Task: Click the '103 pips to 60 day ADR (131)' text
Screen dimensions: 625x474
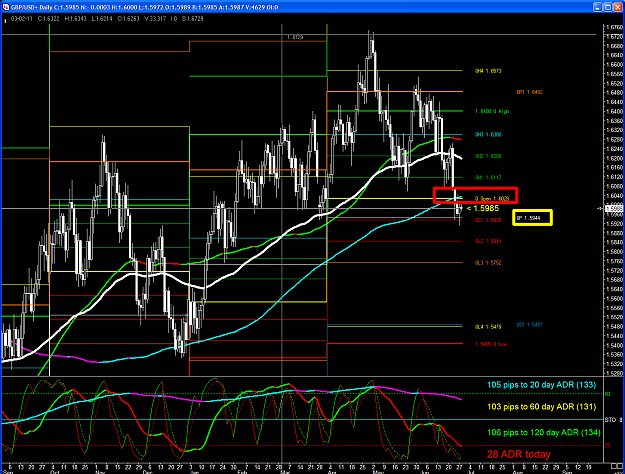Action: 542,407
